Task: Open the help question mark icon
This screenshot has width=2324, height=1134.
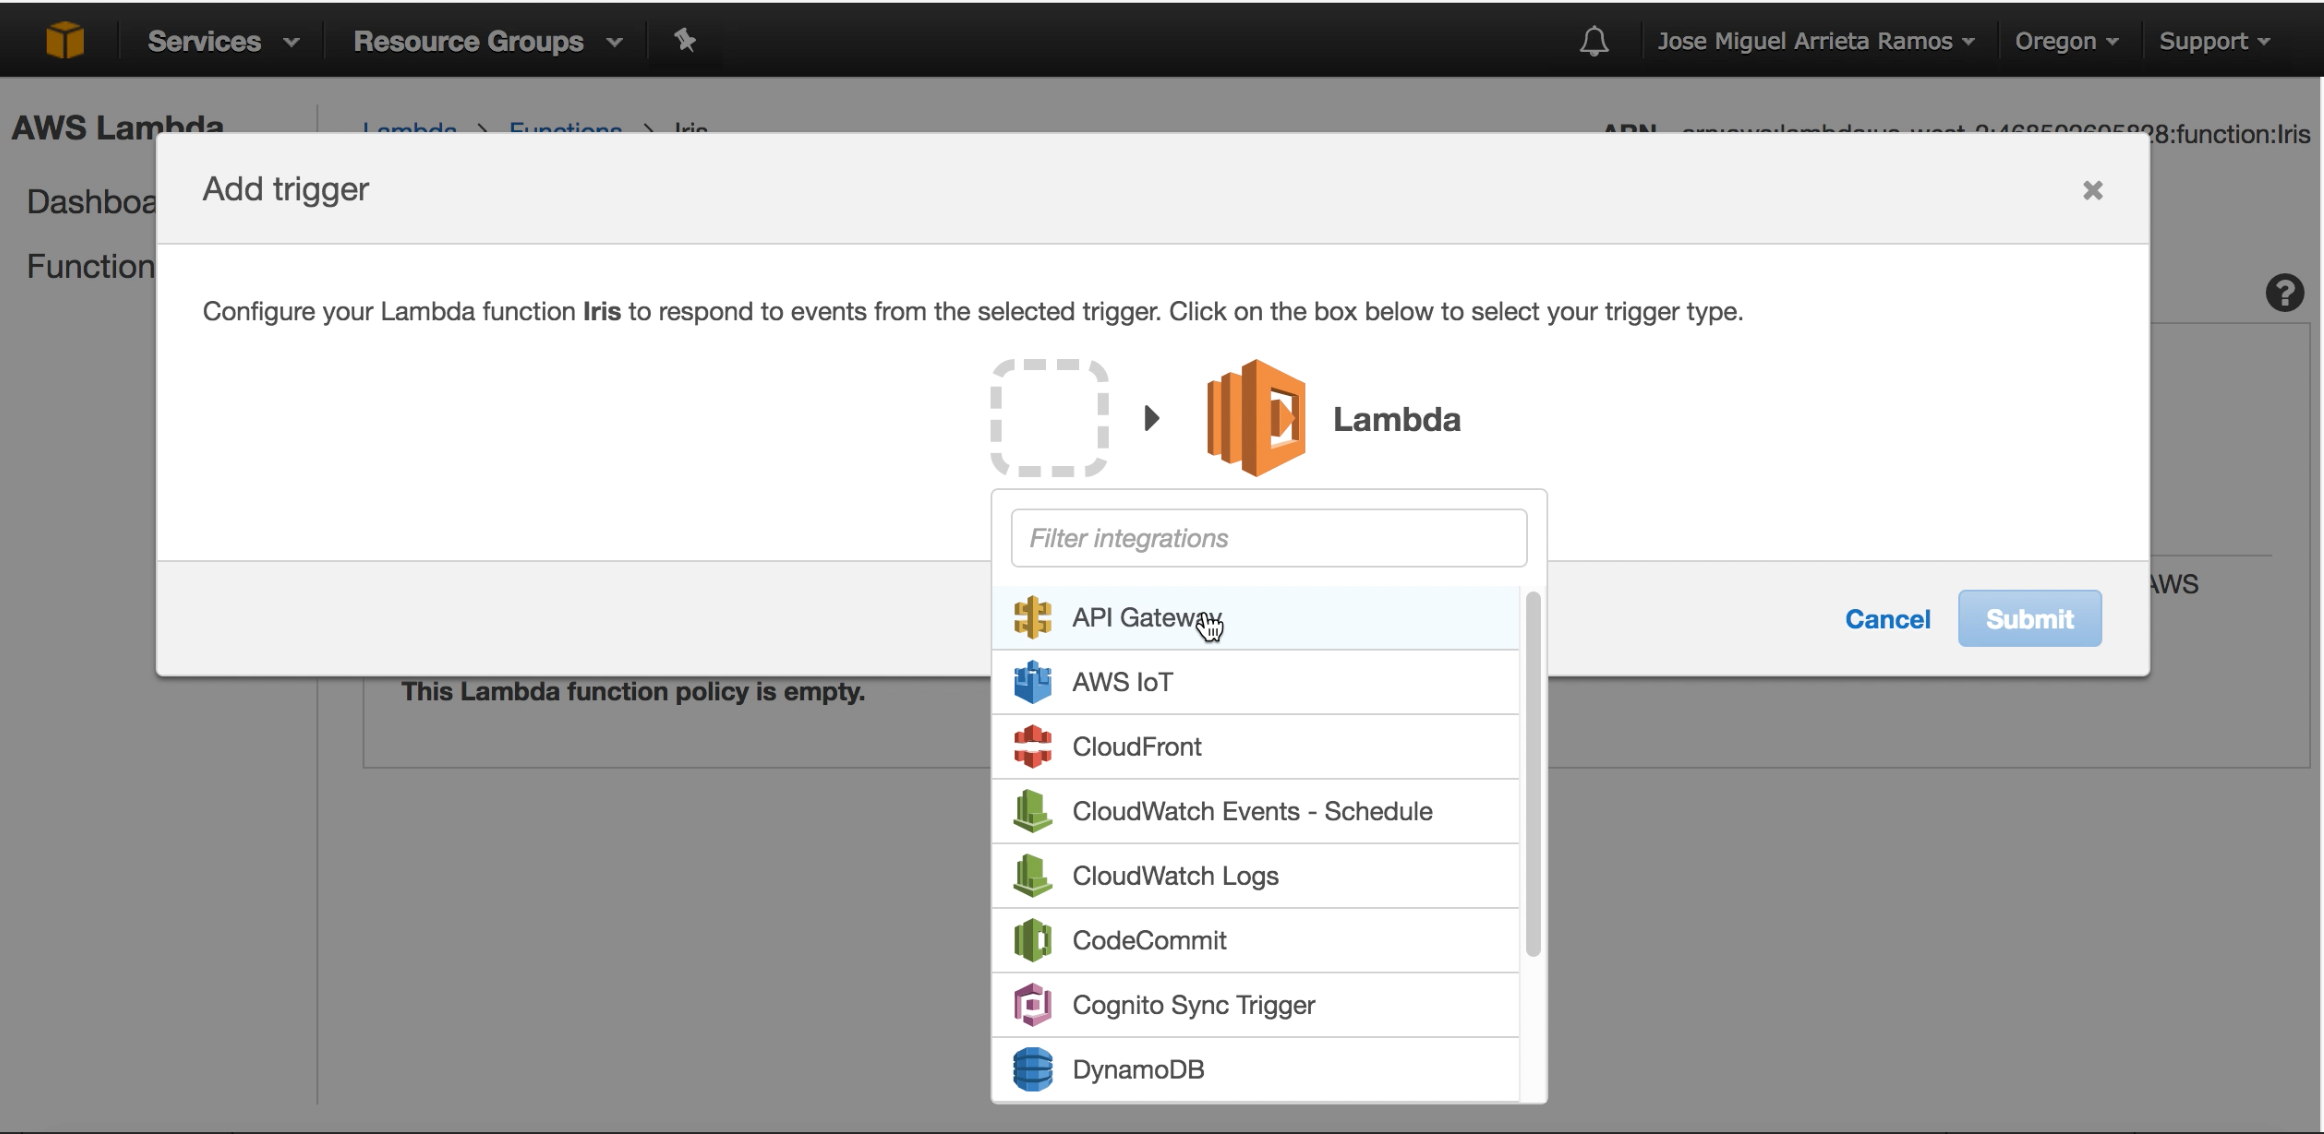Action: [x=2284, y=291]
